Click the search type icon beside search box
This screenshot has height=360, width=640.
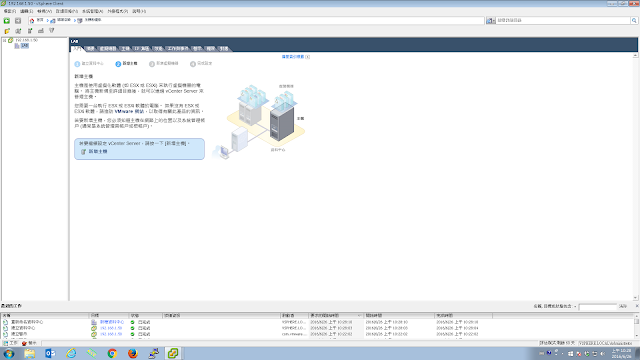489,20
